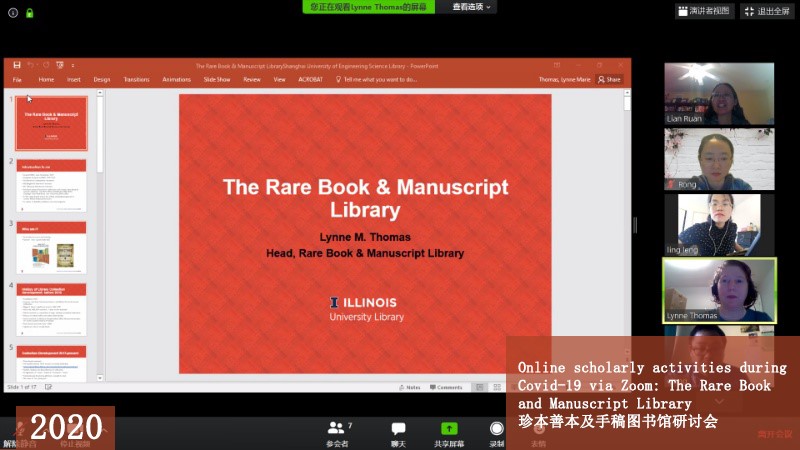Select Lian Ruan's video tile
The image size is (800, 450).
719,94
